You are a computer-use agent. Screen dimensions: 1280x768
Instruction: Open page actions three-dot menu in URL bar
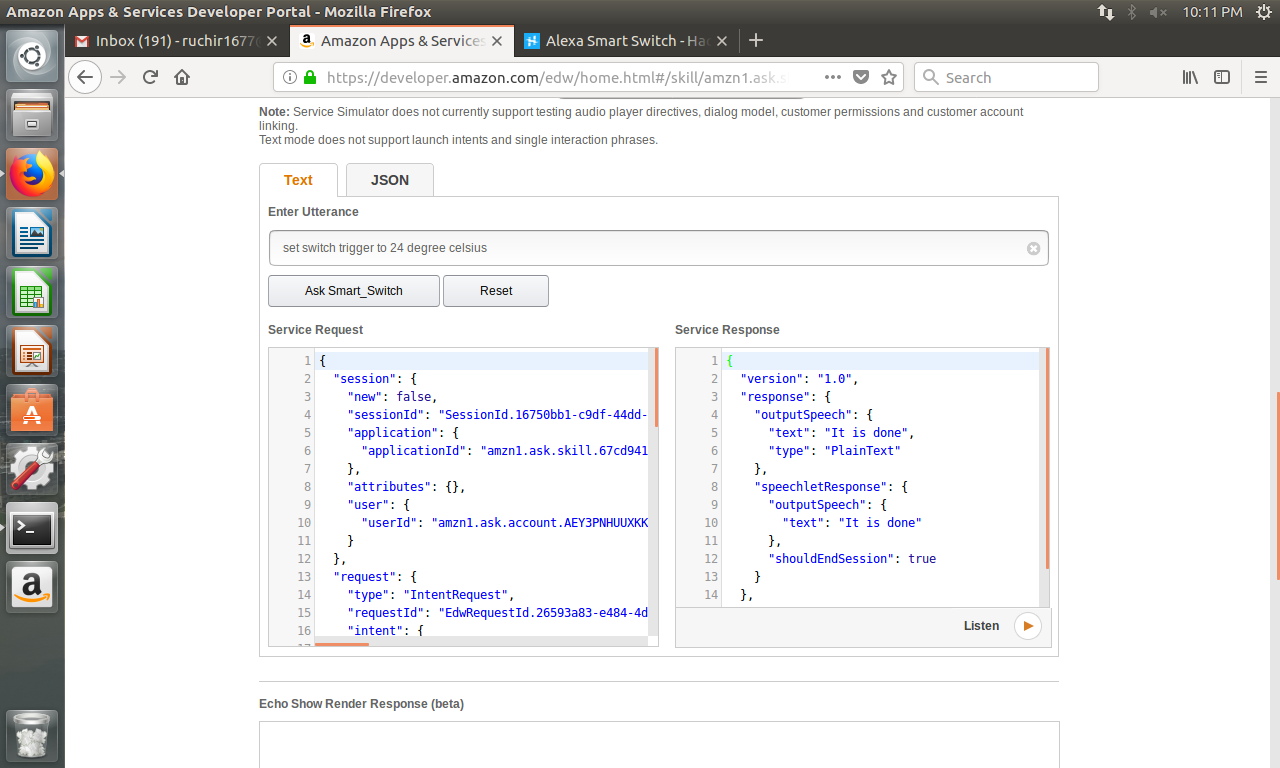(x=833, y=77)
